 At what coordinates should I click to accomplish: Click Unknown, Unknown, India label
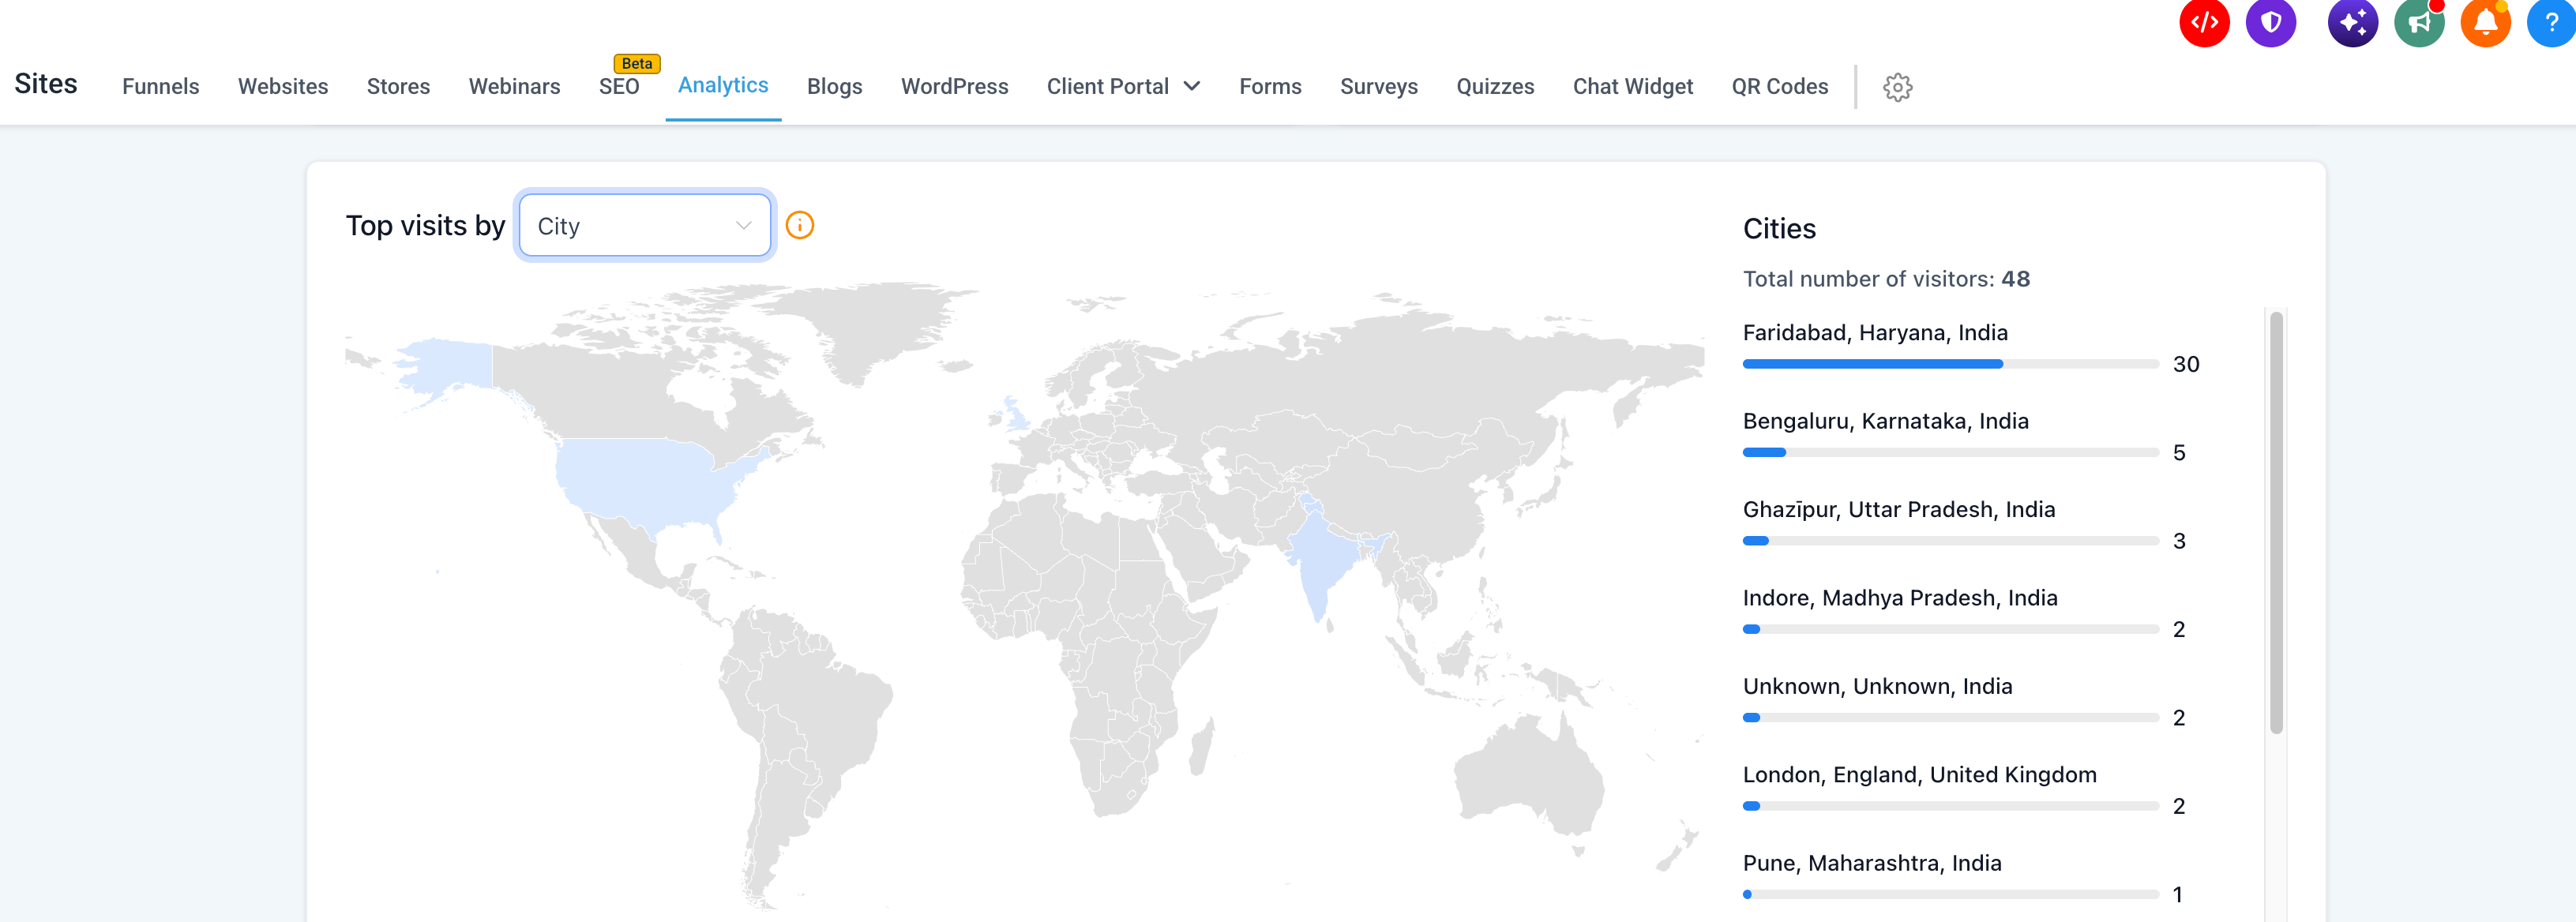pos(1877,686)
